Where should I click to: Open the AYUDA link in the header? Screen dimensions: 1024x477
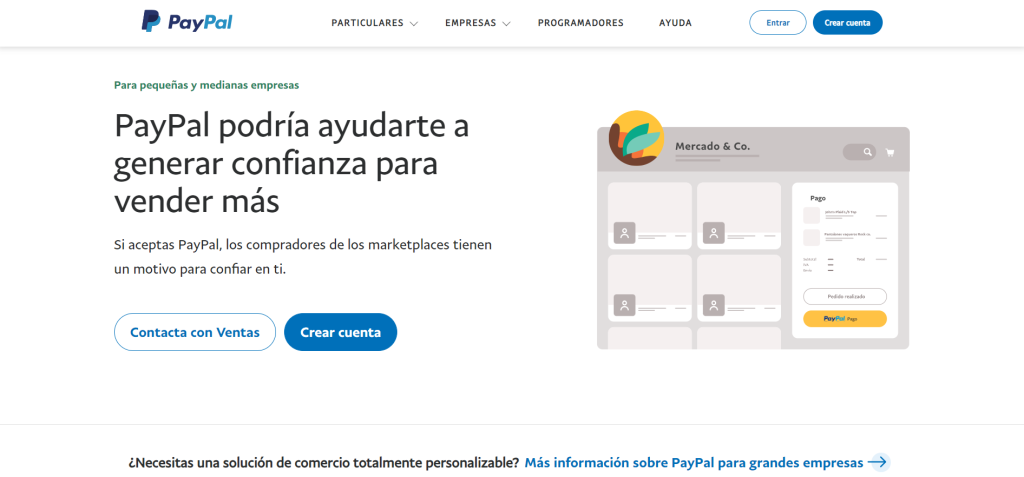(x=675, y=23)
